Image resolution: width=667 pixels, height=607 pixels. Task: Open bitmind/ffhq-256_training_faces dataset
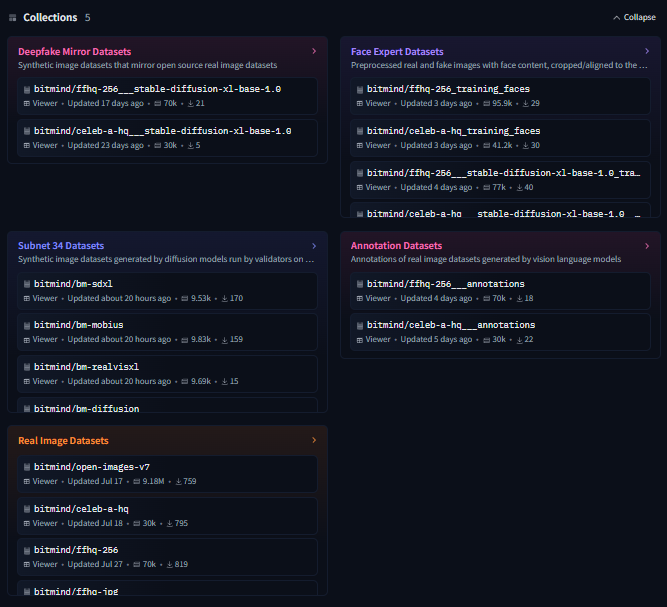500,96
